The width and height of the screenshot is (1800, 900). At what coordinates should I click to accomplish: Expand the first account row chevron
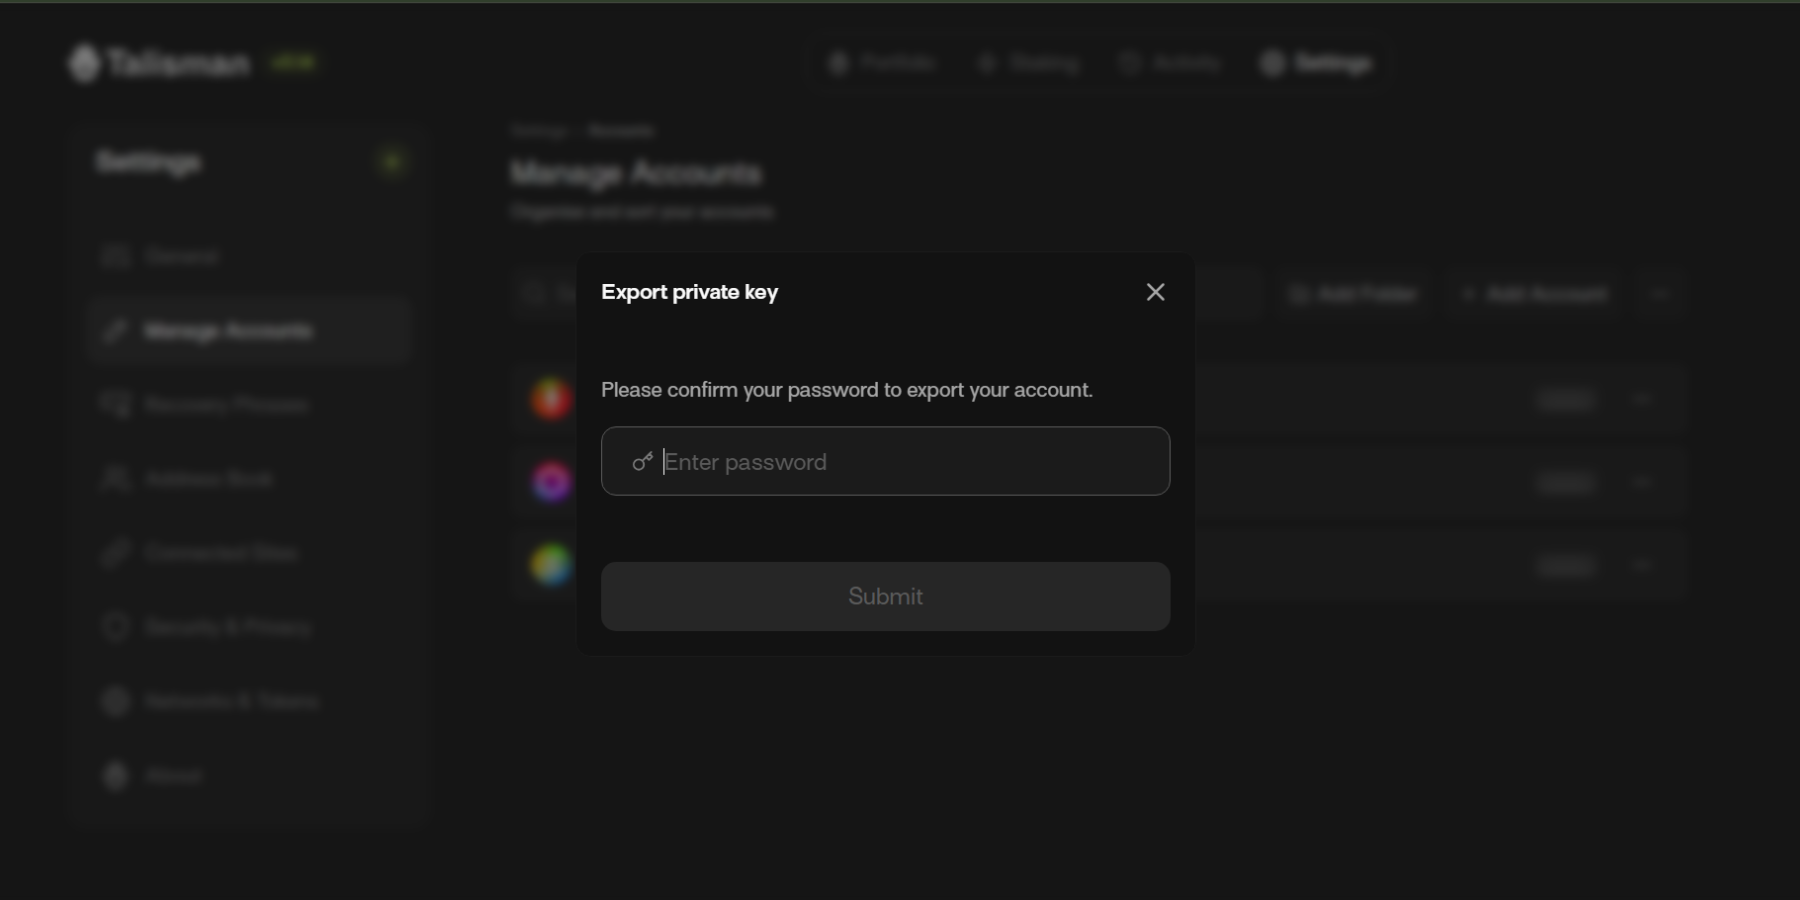(x=1641, y=400)
